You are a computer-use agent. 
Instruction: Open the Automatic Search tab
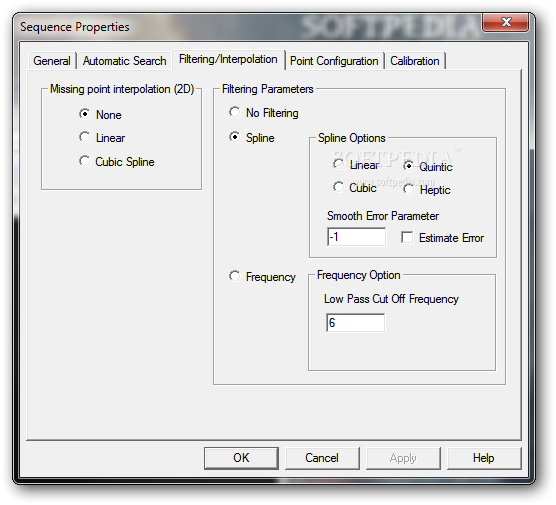124,61
